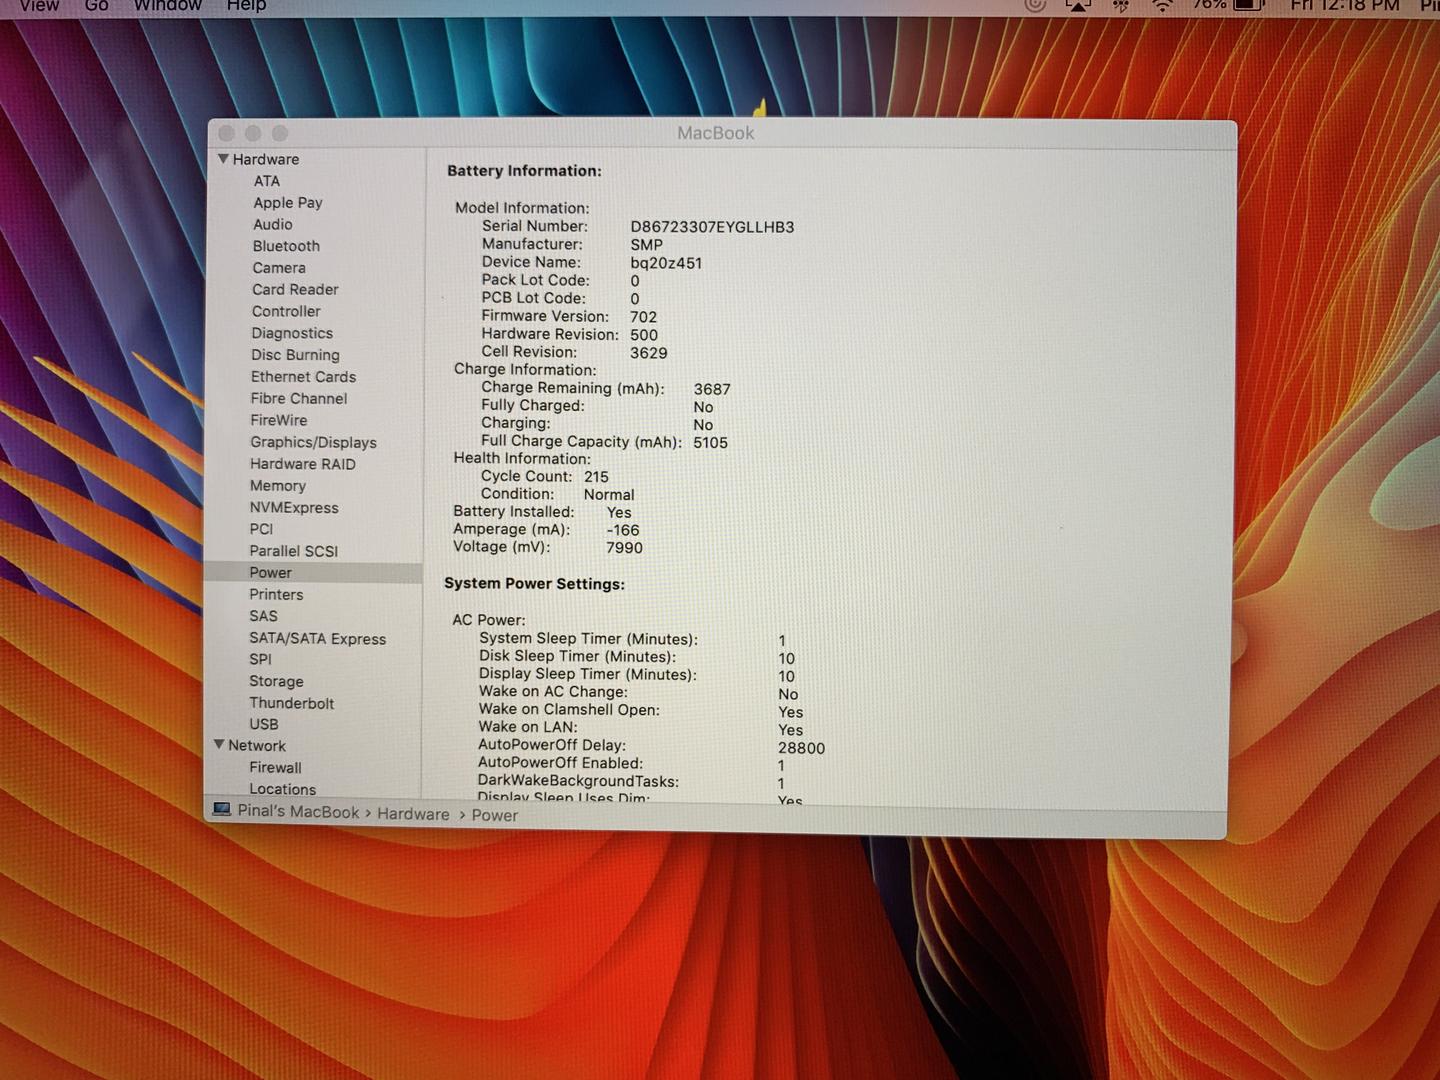Click the MacBook window title
The width and height of the screenshot is (1440, 1080).
tap(716, 133)
